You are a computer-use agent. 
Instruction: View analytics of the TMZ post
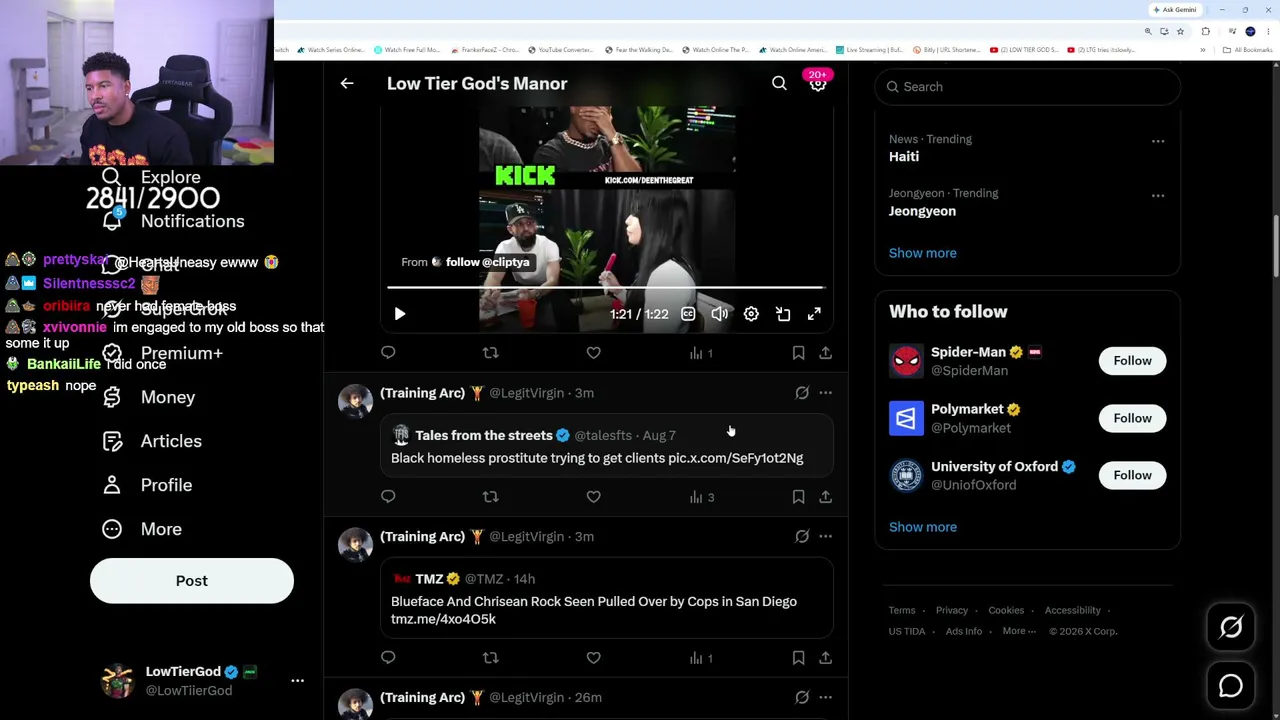click(701, 658)
